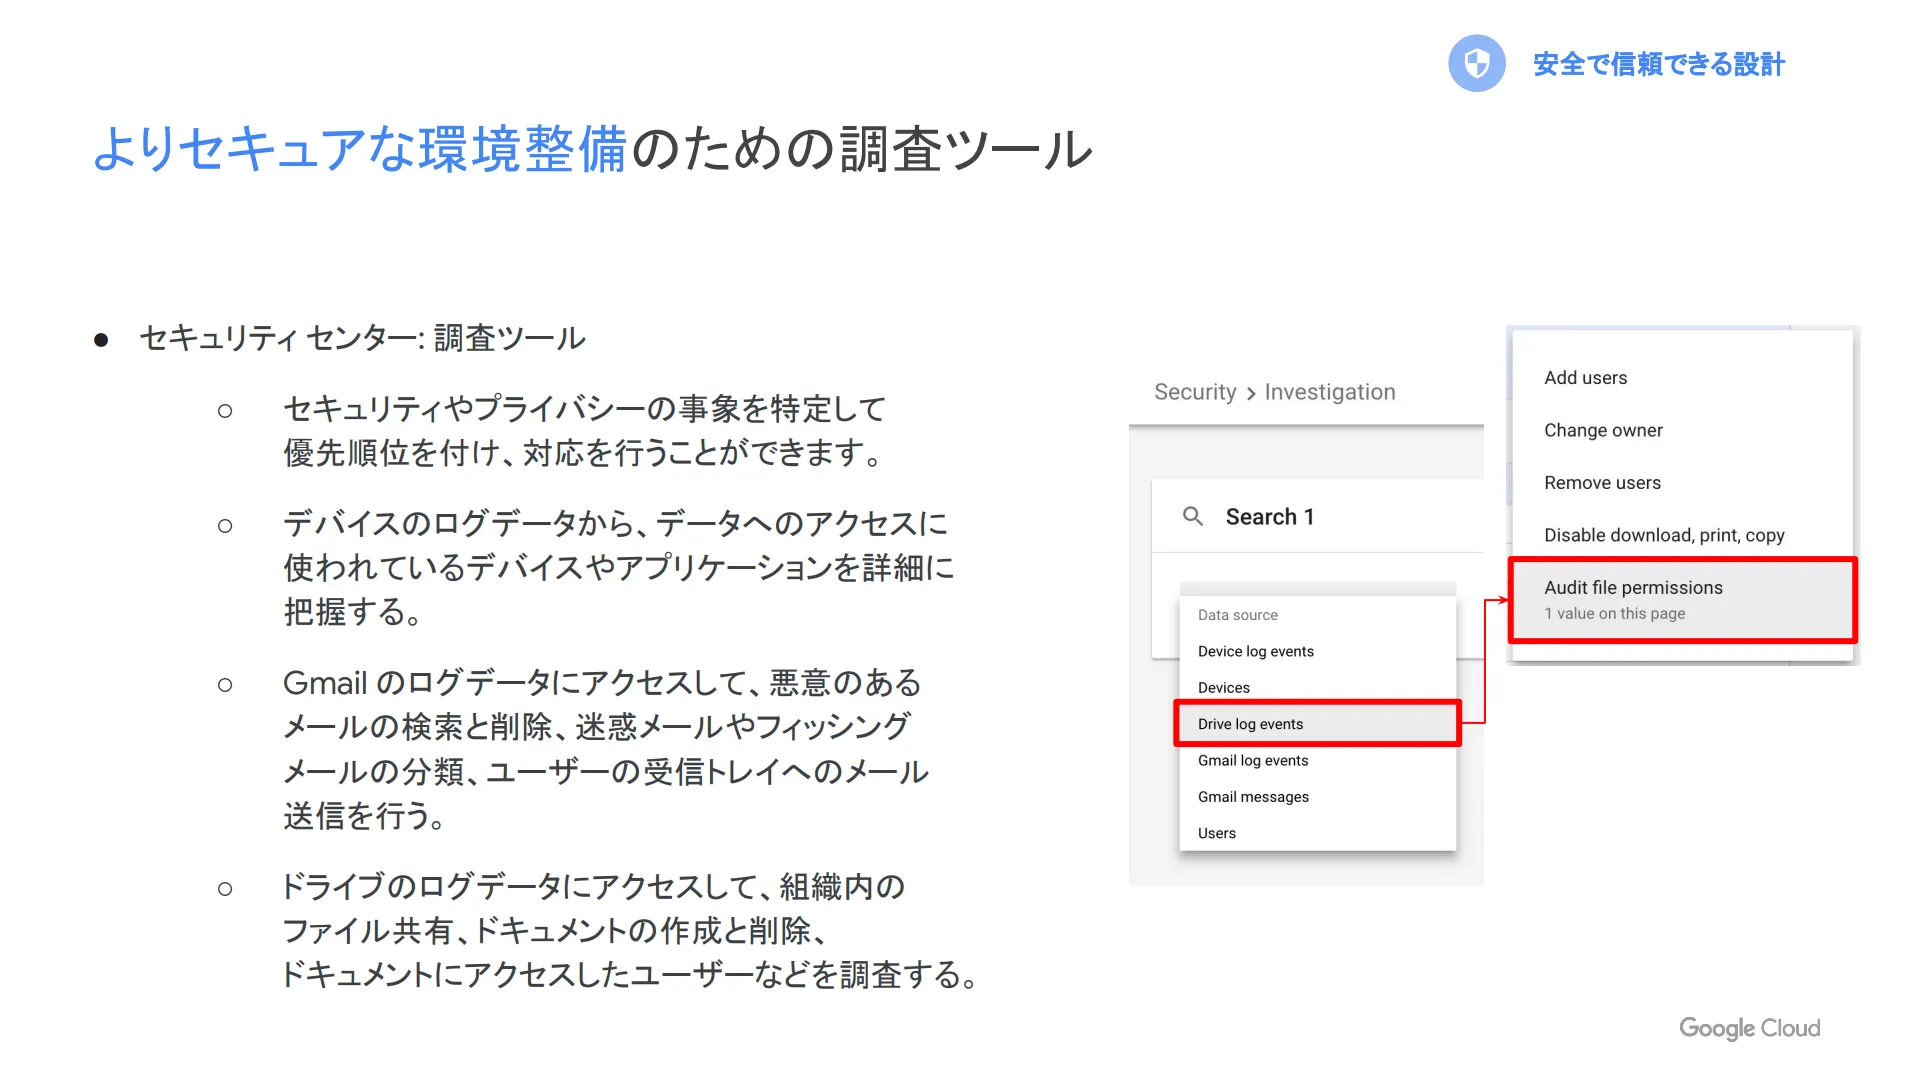Open the Security breadcrumb link

pos(1195,392)
